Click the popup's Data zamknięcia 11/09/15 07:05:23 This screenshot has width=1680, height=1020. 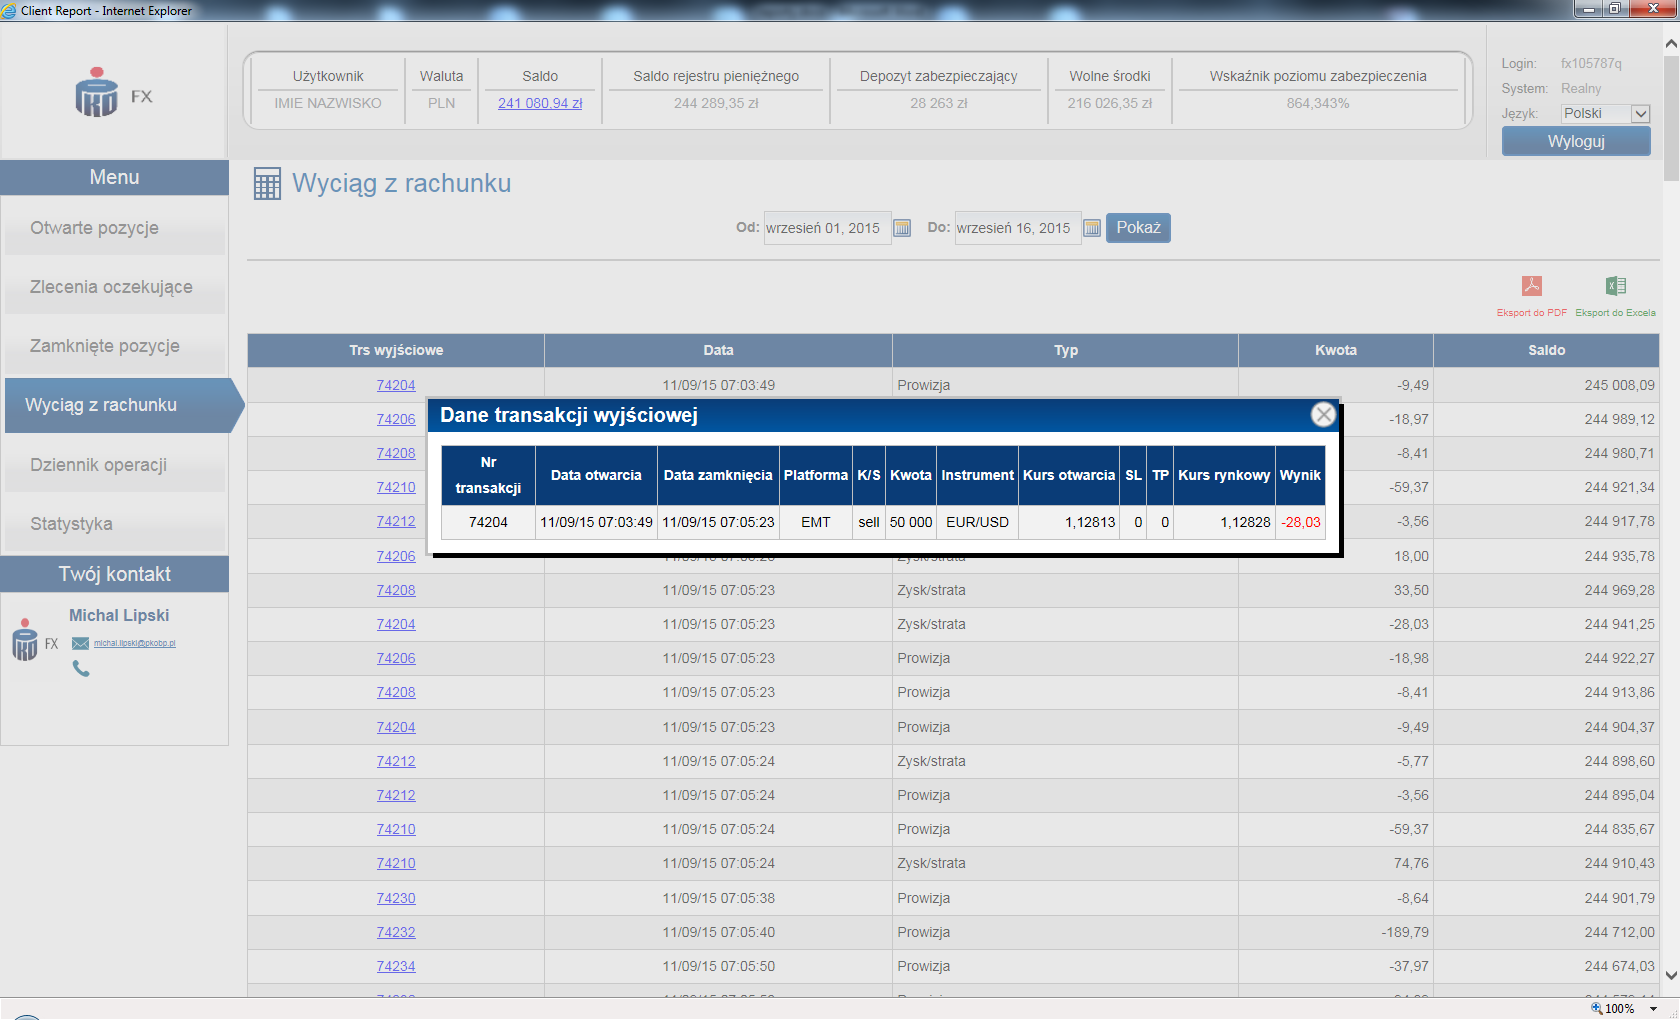(x=718, y=522)
